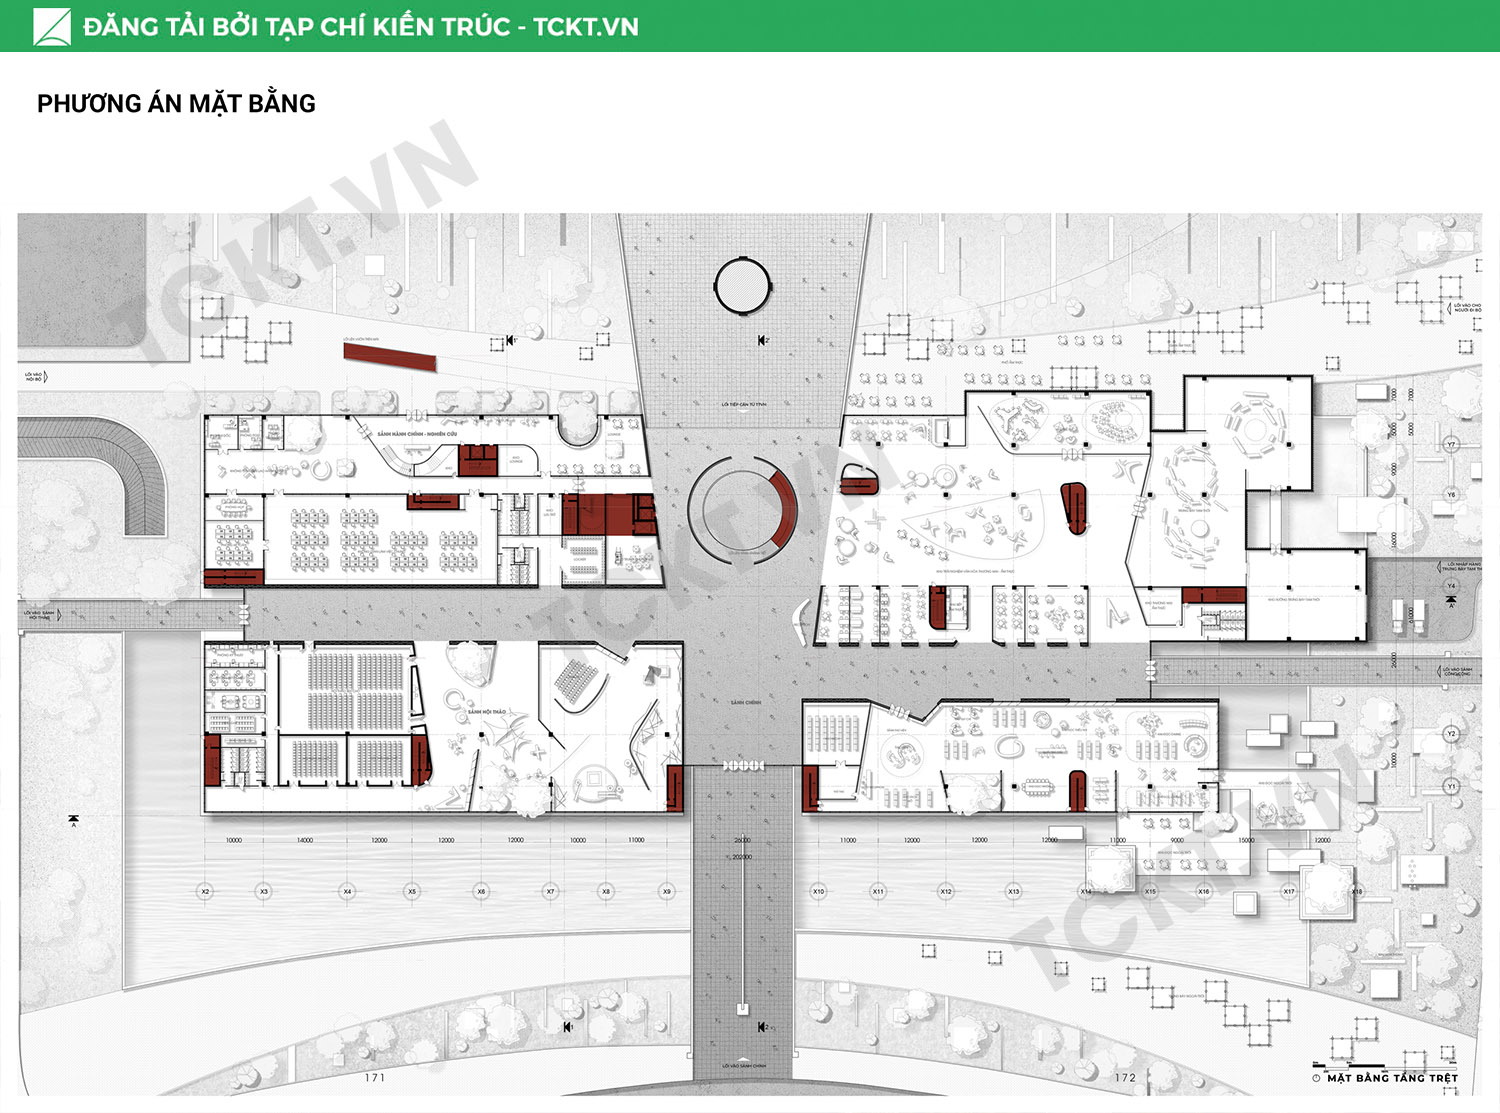
Task: Click the Y6 grid axis bubble
Action: [x=1451, y=494]
